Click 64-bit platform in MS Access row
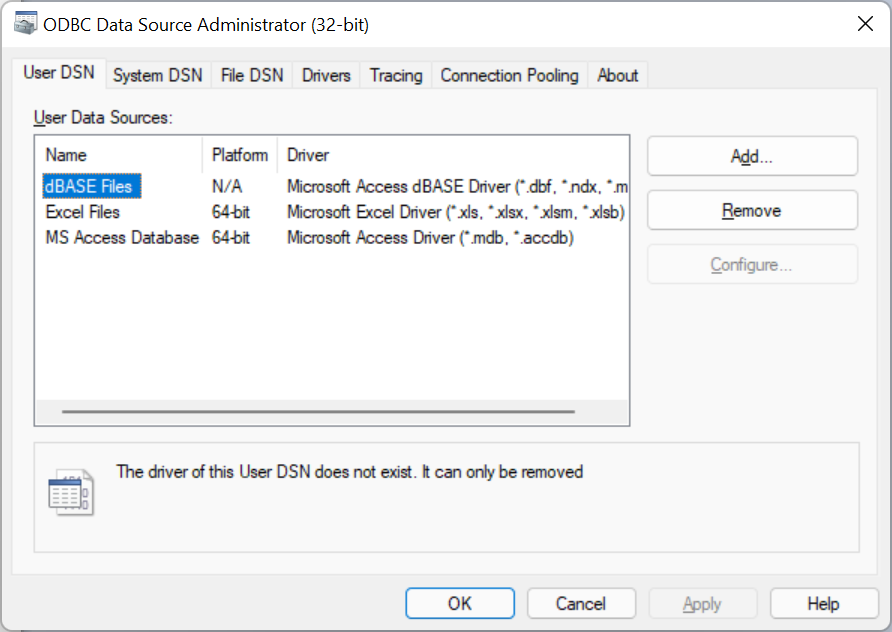Screen dimensions: 892x632 click(x=231, y=237)
